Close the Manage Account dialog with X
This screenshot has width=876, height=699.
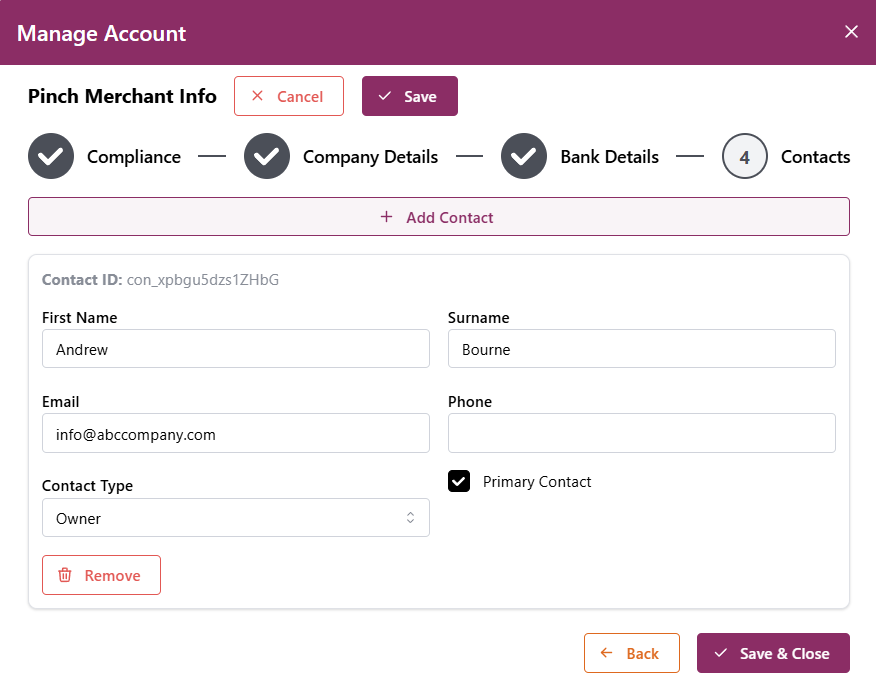[851, 31]
